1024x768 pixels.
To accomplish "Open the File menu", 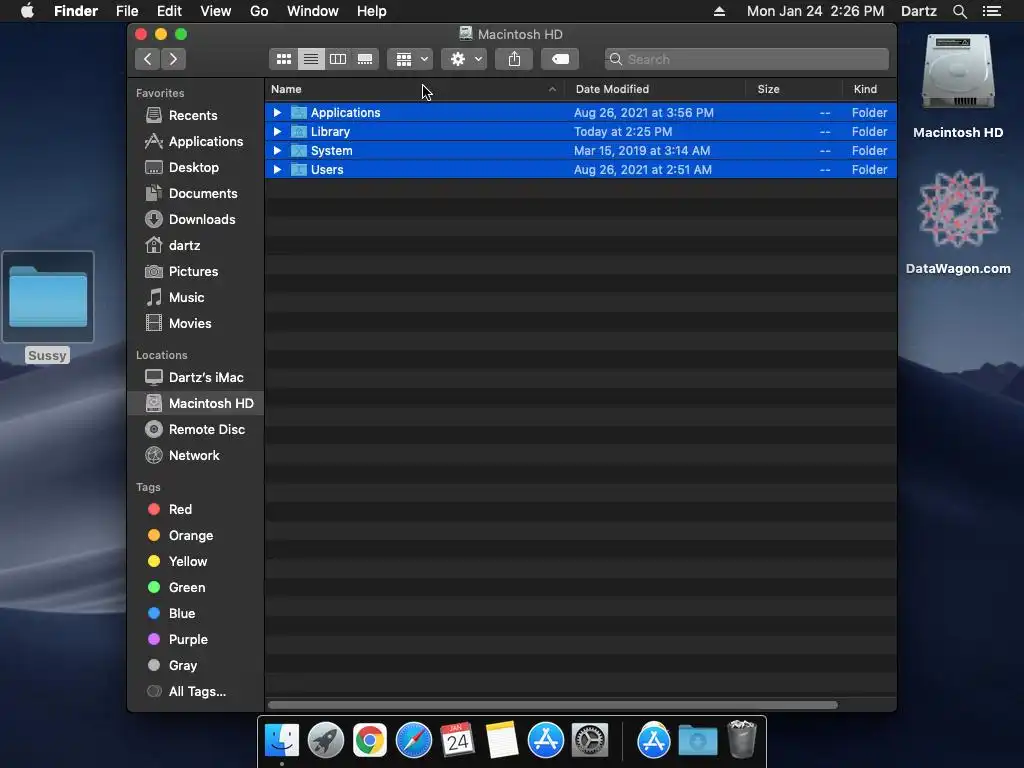I will (127, 11).
